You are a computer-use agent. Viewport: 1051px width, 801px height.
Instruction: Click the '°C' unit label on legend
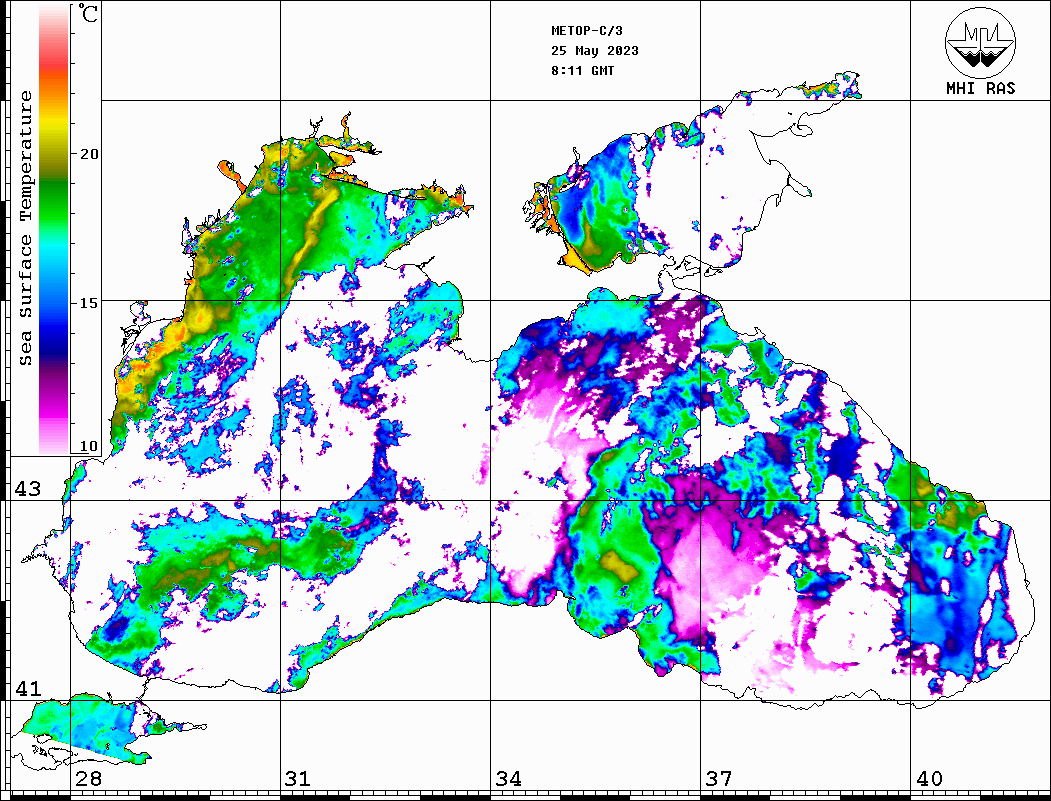click(x=88, y=13)
